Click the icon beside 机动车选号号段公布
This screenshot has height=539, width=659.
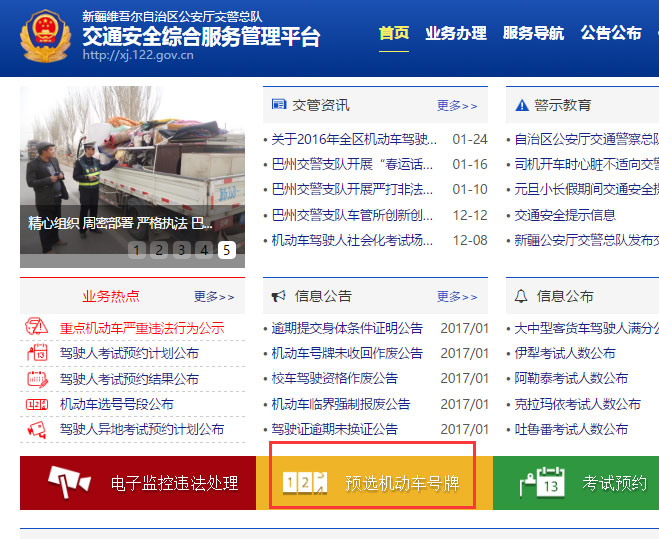(x=37, y=404)
